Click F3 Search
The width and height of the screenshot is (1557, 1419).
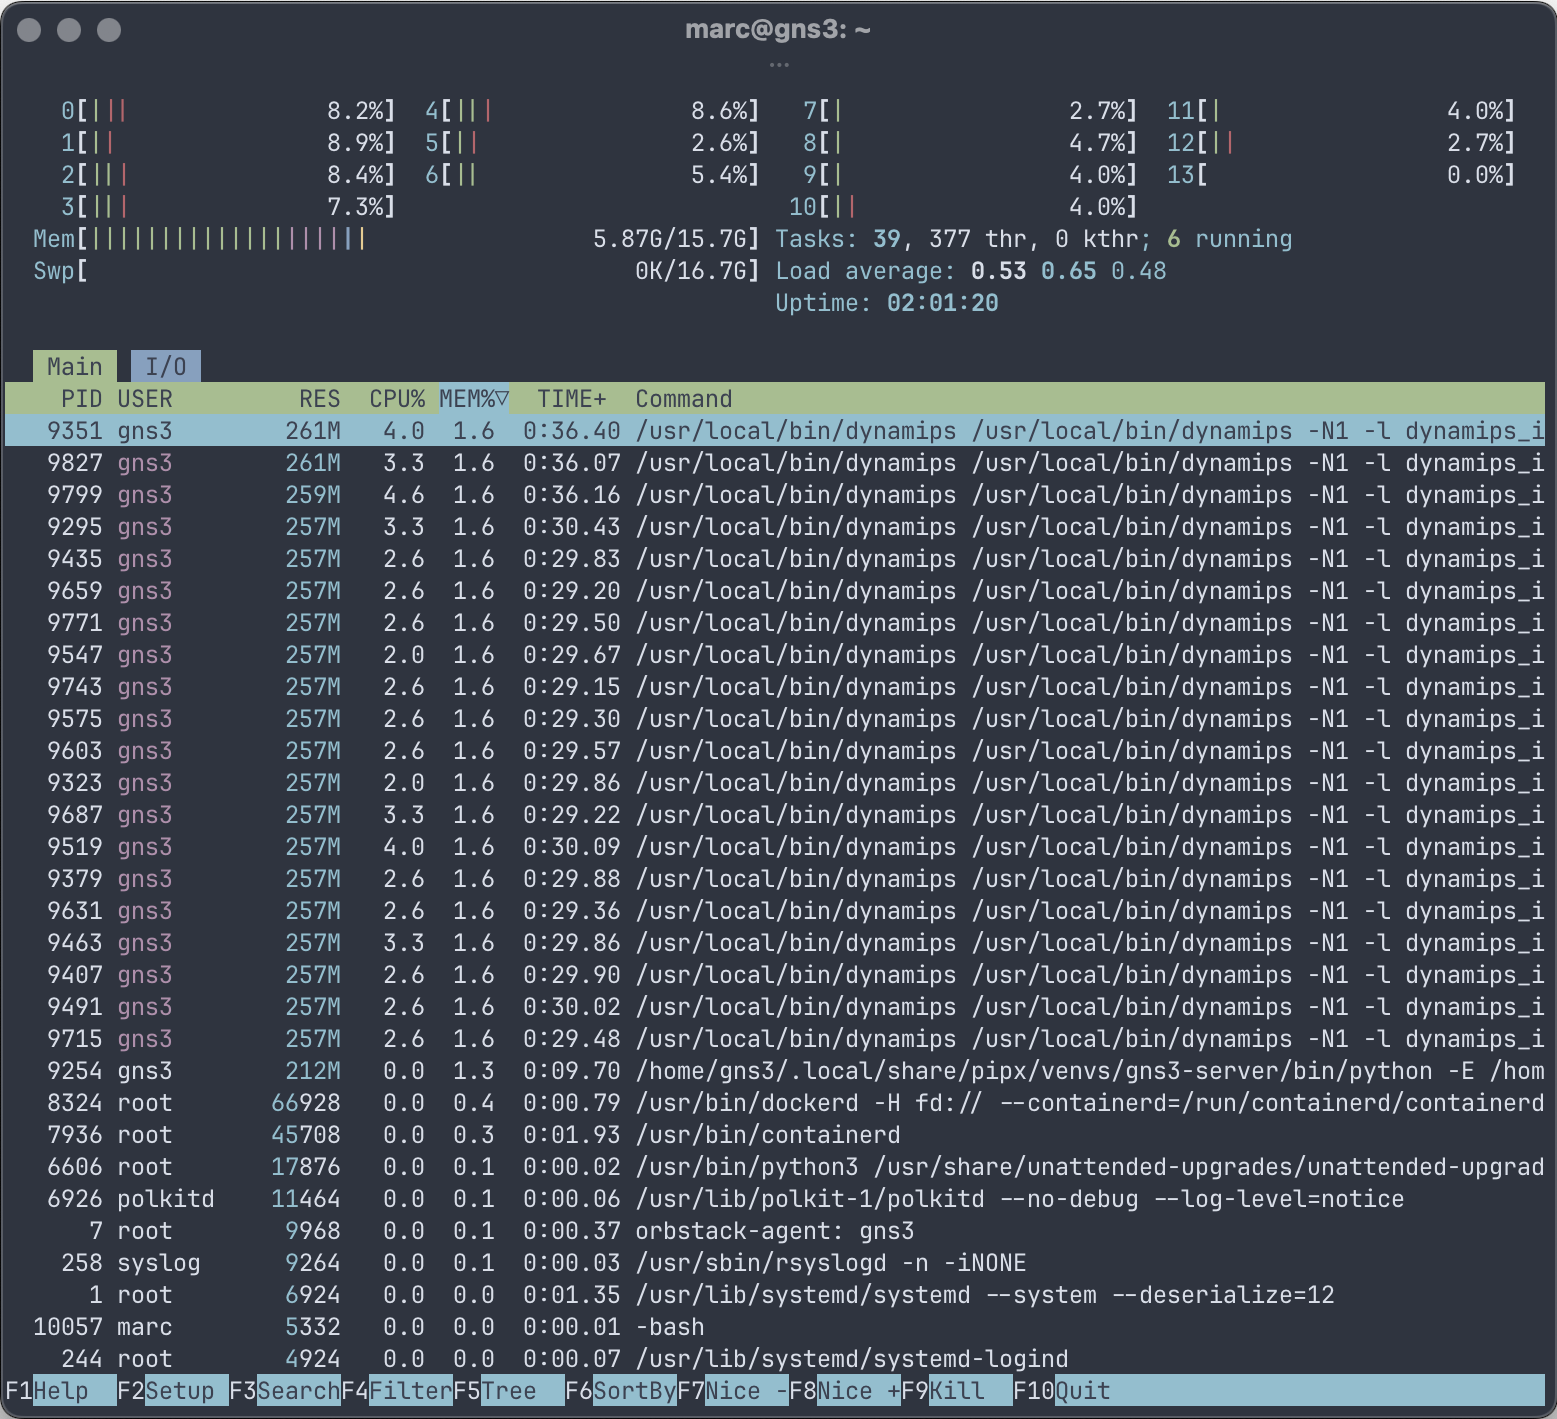pyautogui.click(x=285, y=1390)
